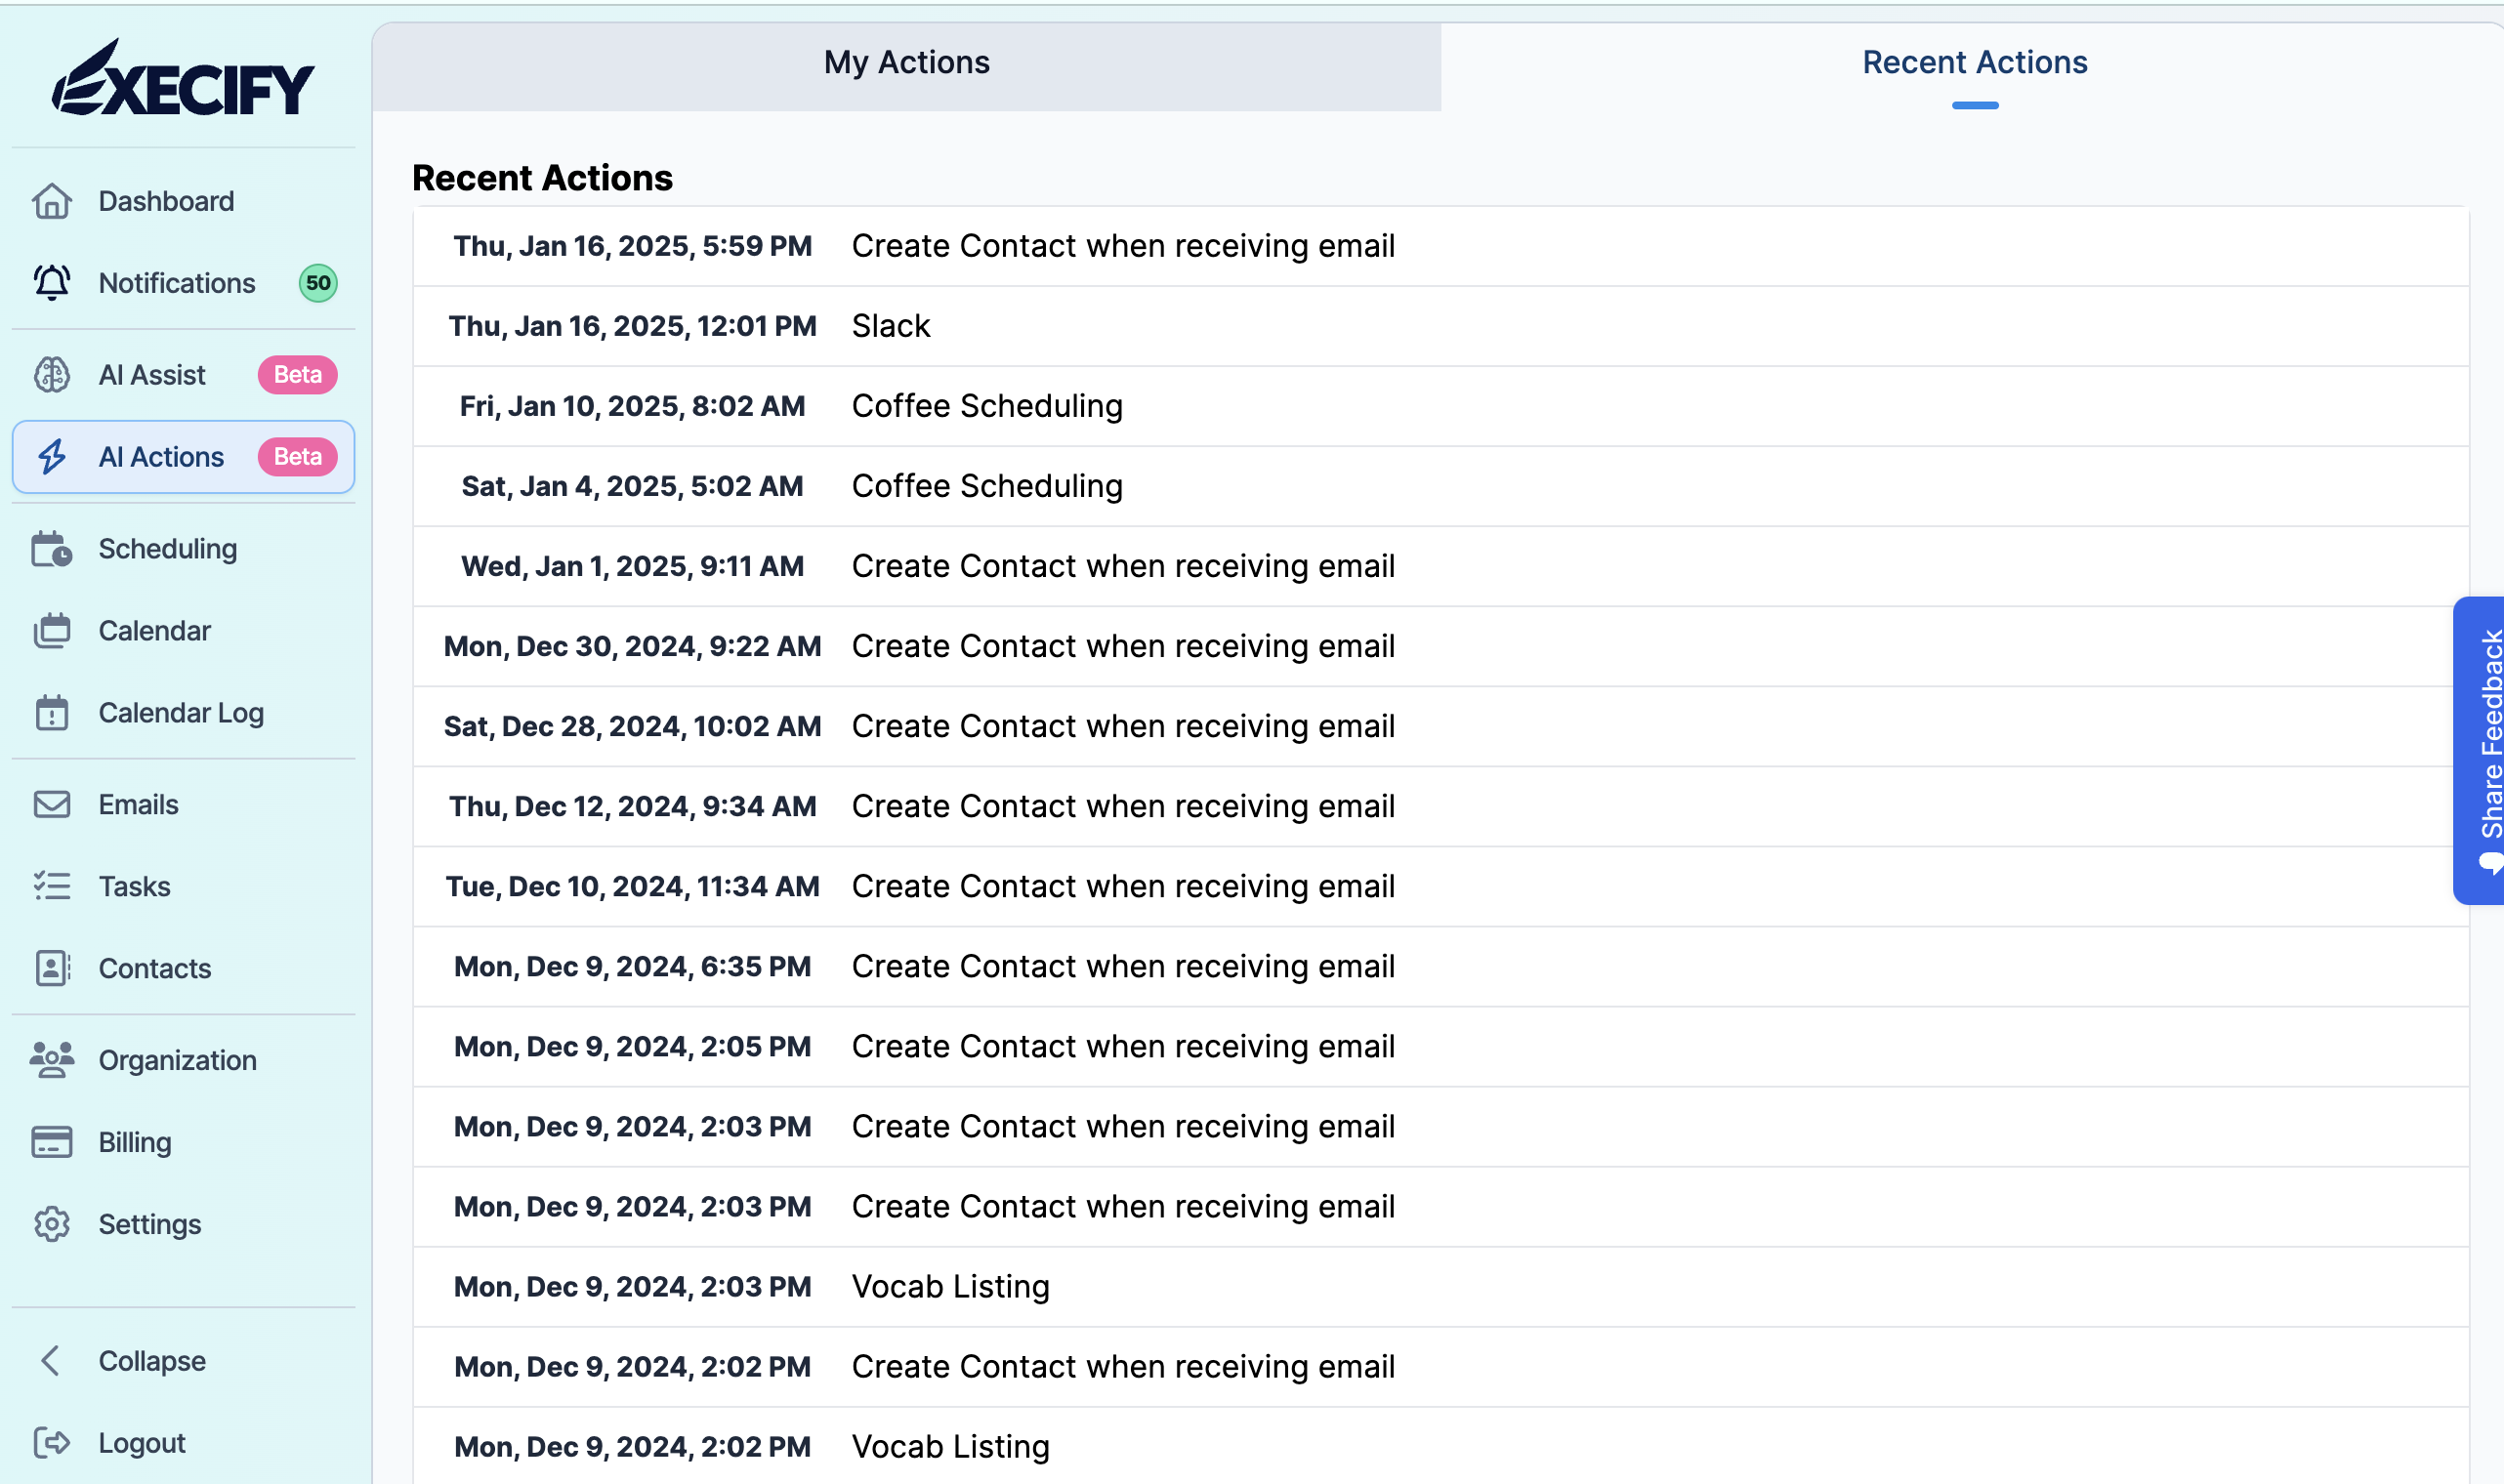The width and height of the screenshot is (2504, 1484).
Task: Click the Logout text link
Action: (x=142, y=1443)
